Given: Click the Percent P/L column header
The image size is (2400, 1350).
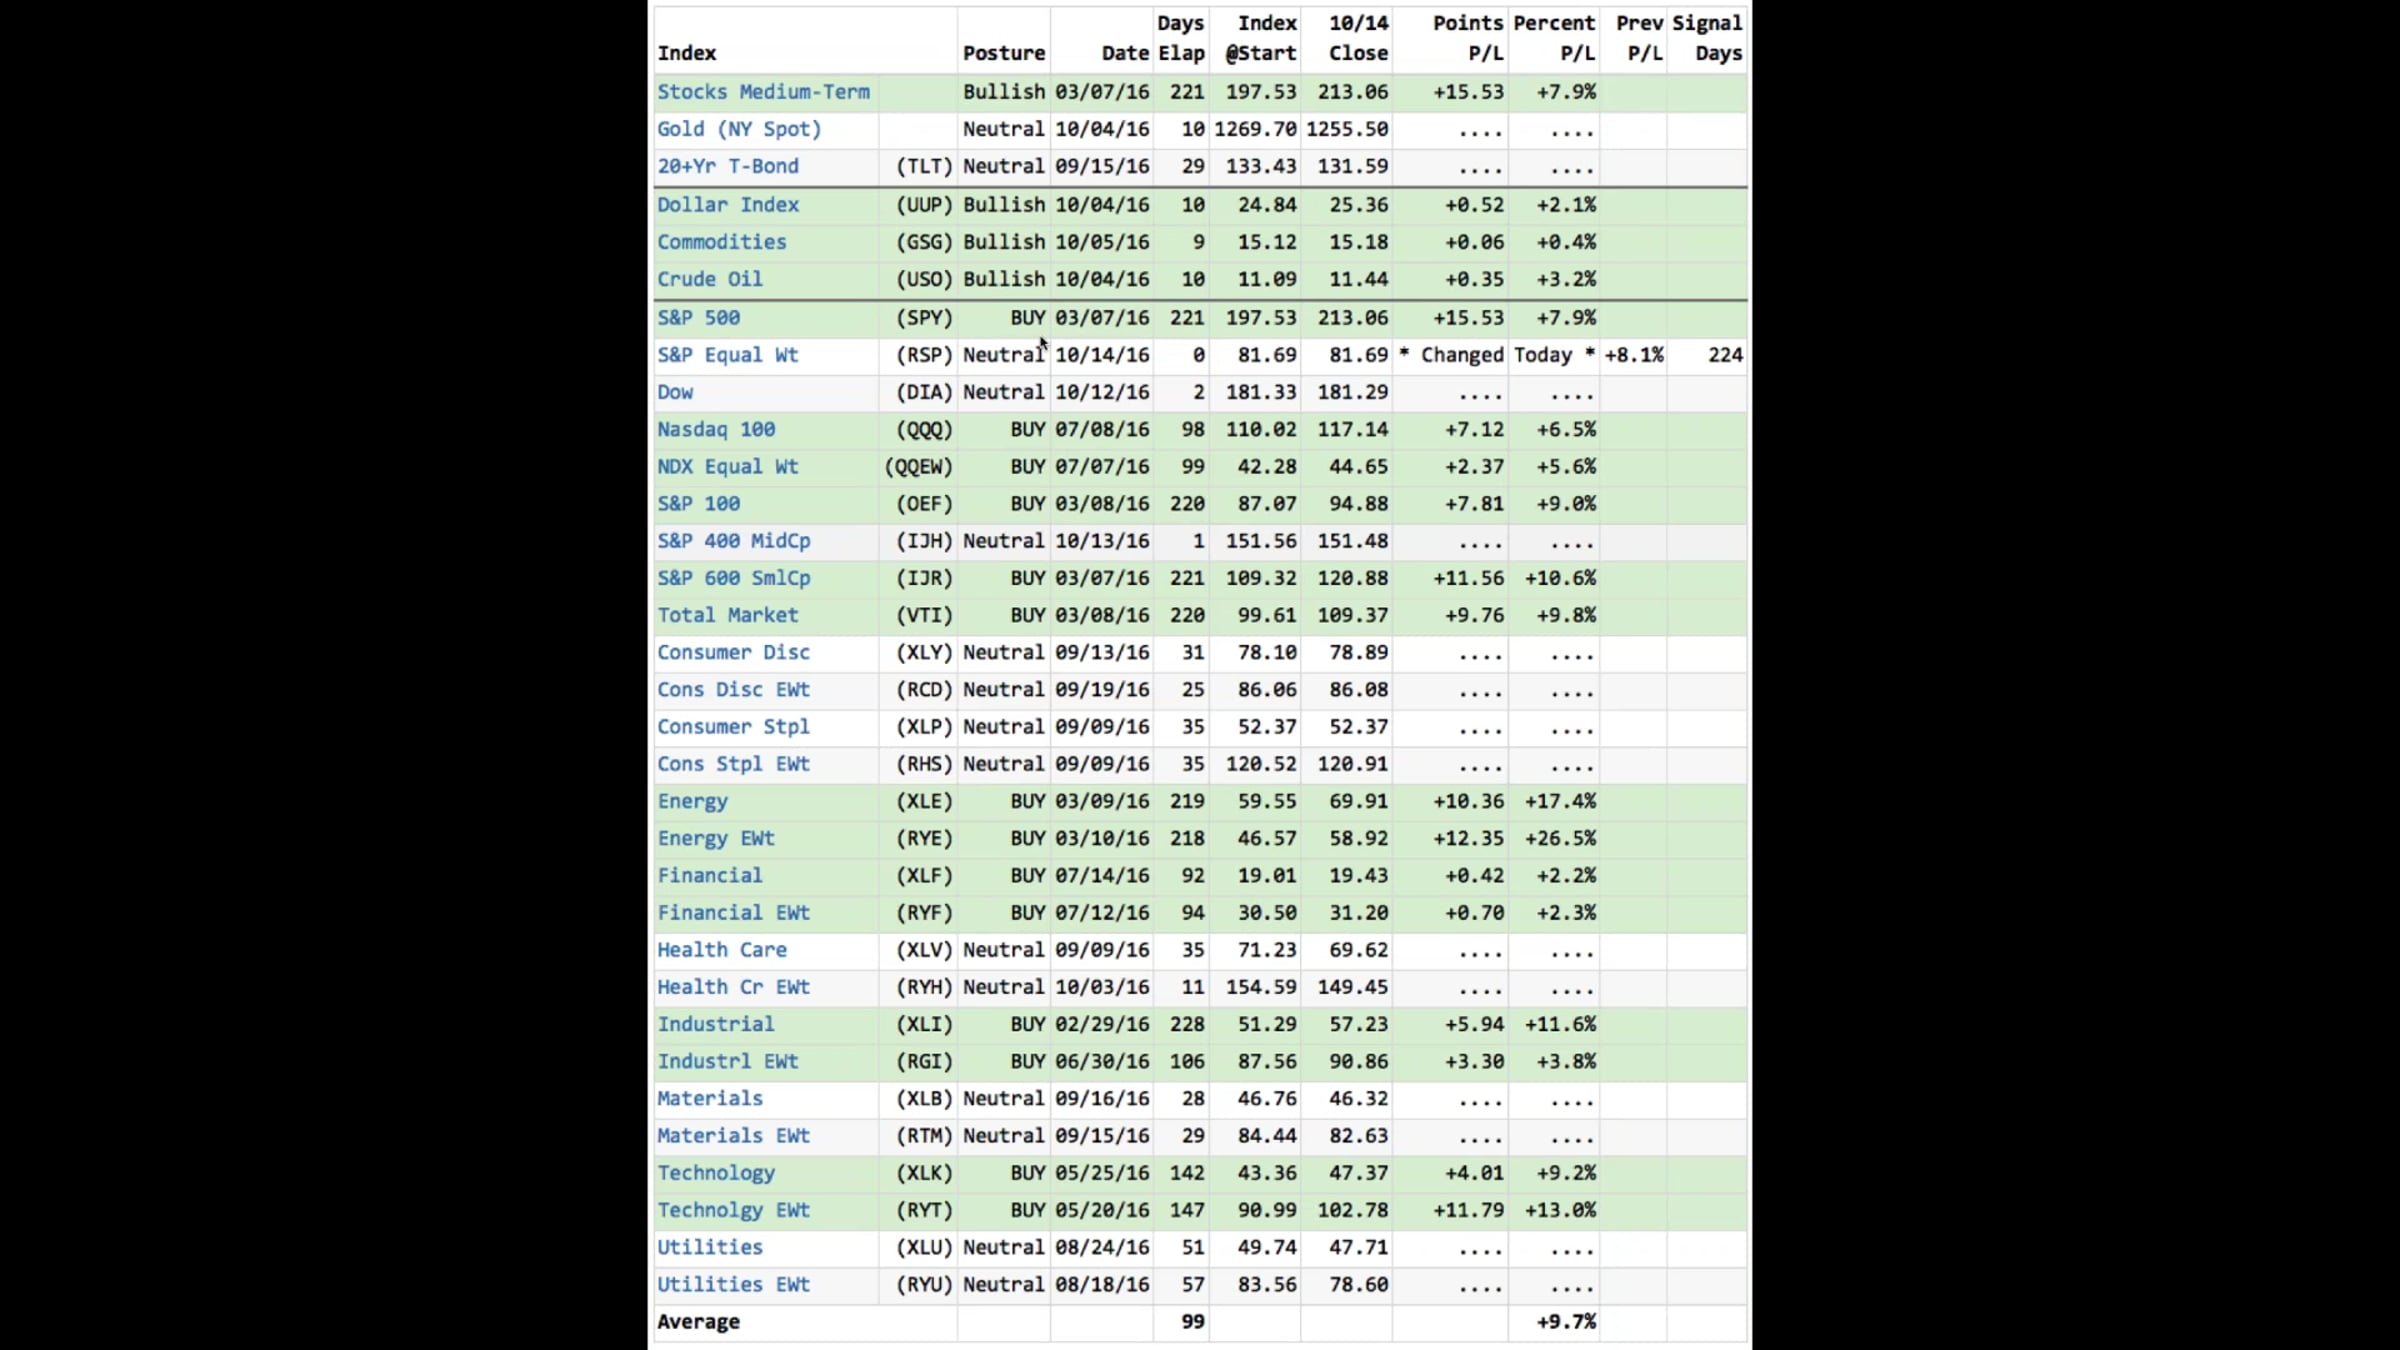Looking at the screenshot, I should point(1554,38).
